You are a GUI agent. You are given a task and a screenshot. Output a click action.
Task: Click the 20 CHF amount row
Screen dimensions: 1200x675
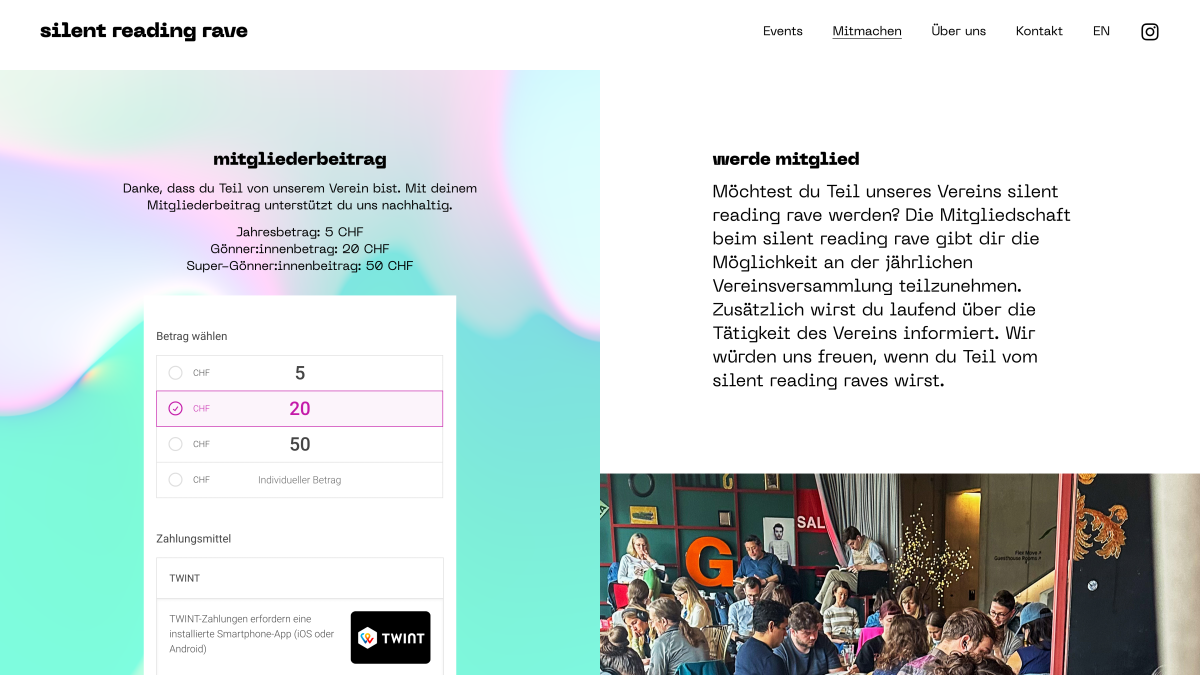pyautogui.click(x=300, y=408)
